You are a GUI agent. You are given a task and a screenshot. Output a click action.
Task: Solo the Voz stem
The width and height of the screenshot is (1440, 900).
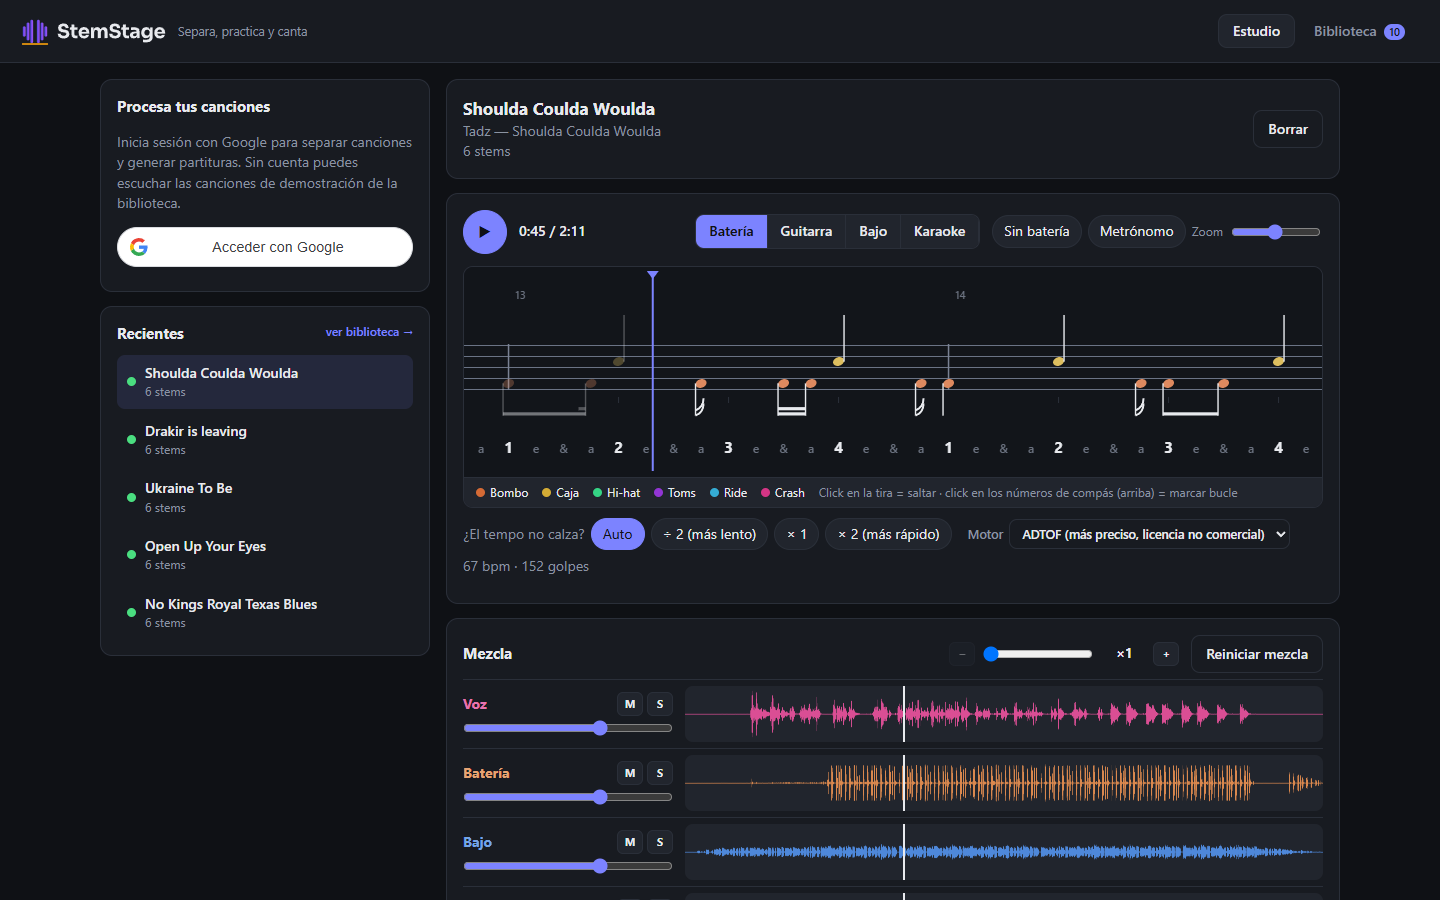coord(660,704)
